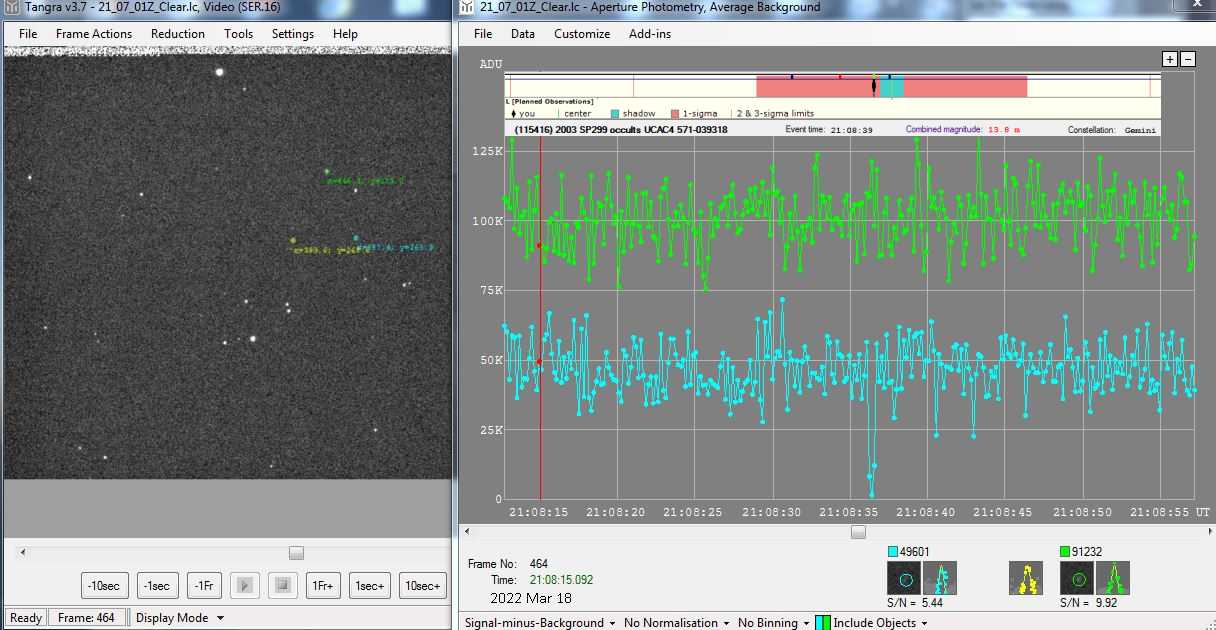Click the green PSF profile icon
The image size is (1216, 630).
tap(1112, 578)
